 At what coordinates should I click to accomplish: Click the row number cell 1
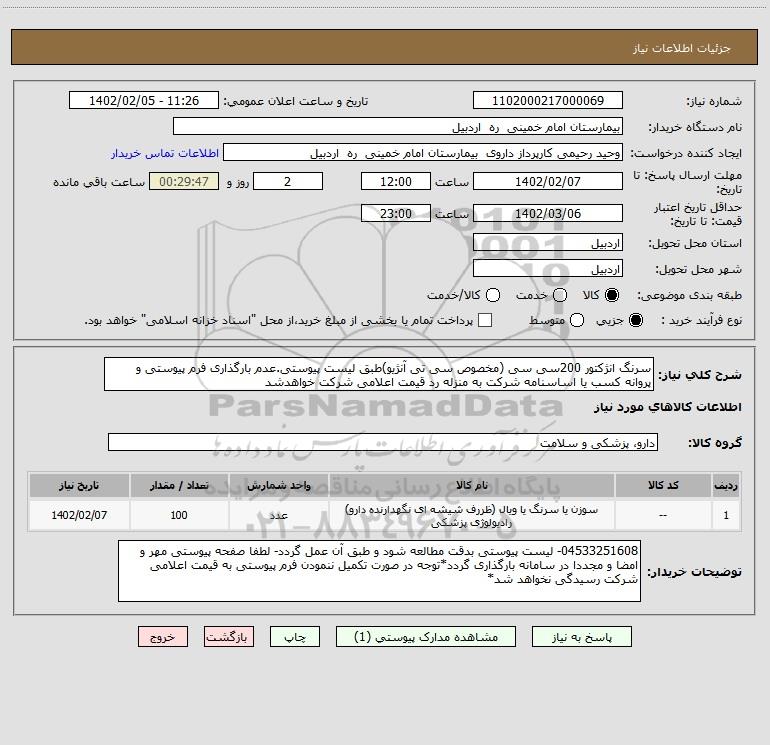tap(726, 515)
